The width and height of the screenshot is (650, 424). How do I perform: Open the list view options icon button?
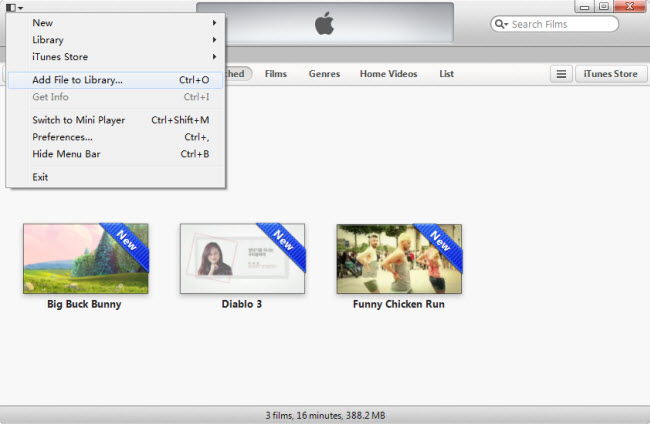[561, 74]
